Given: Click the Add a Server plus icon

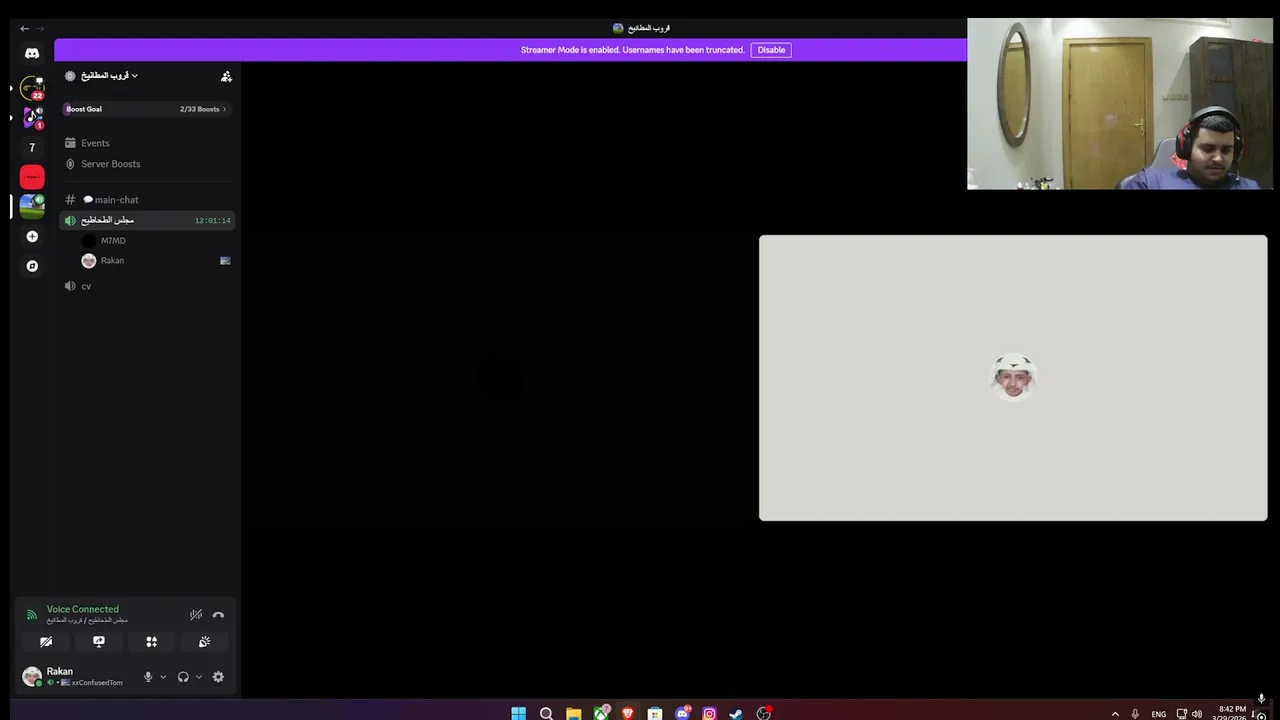Looking at the screenshot, I should 32,236.
